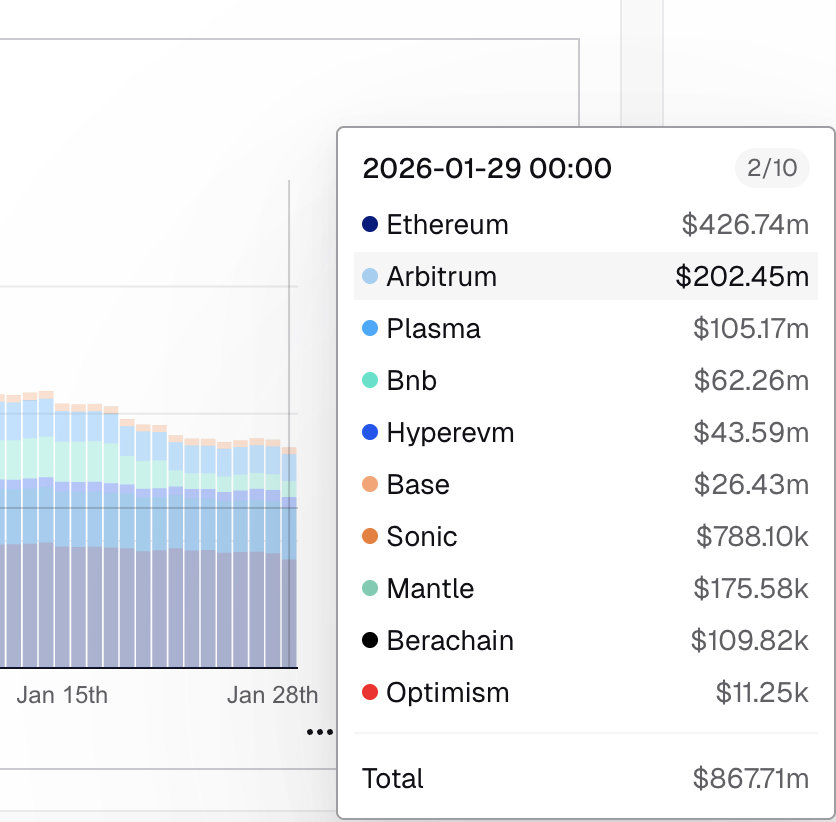836x822 pixels.
Task: Click the Total value $867.71m
Action: click(x=751, y=778)
